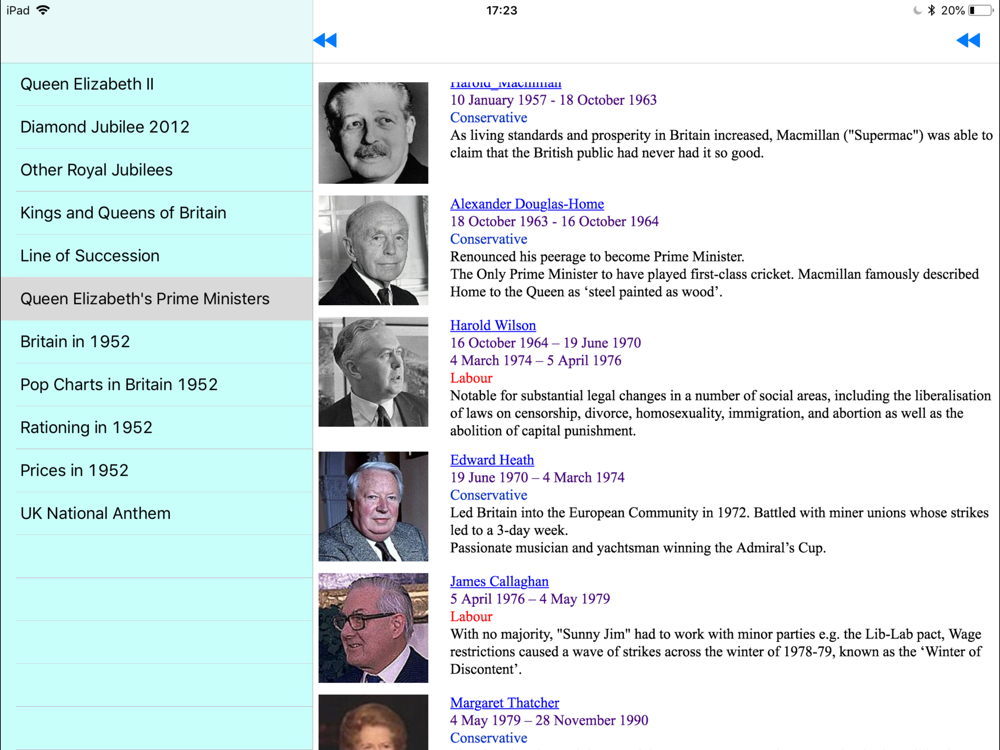1000x750 pixels.
Task: Tap the 17:23 clock in status bar
Action: click(x=501, y=10)
